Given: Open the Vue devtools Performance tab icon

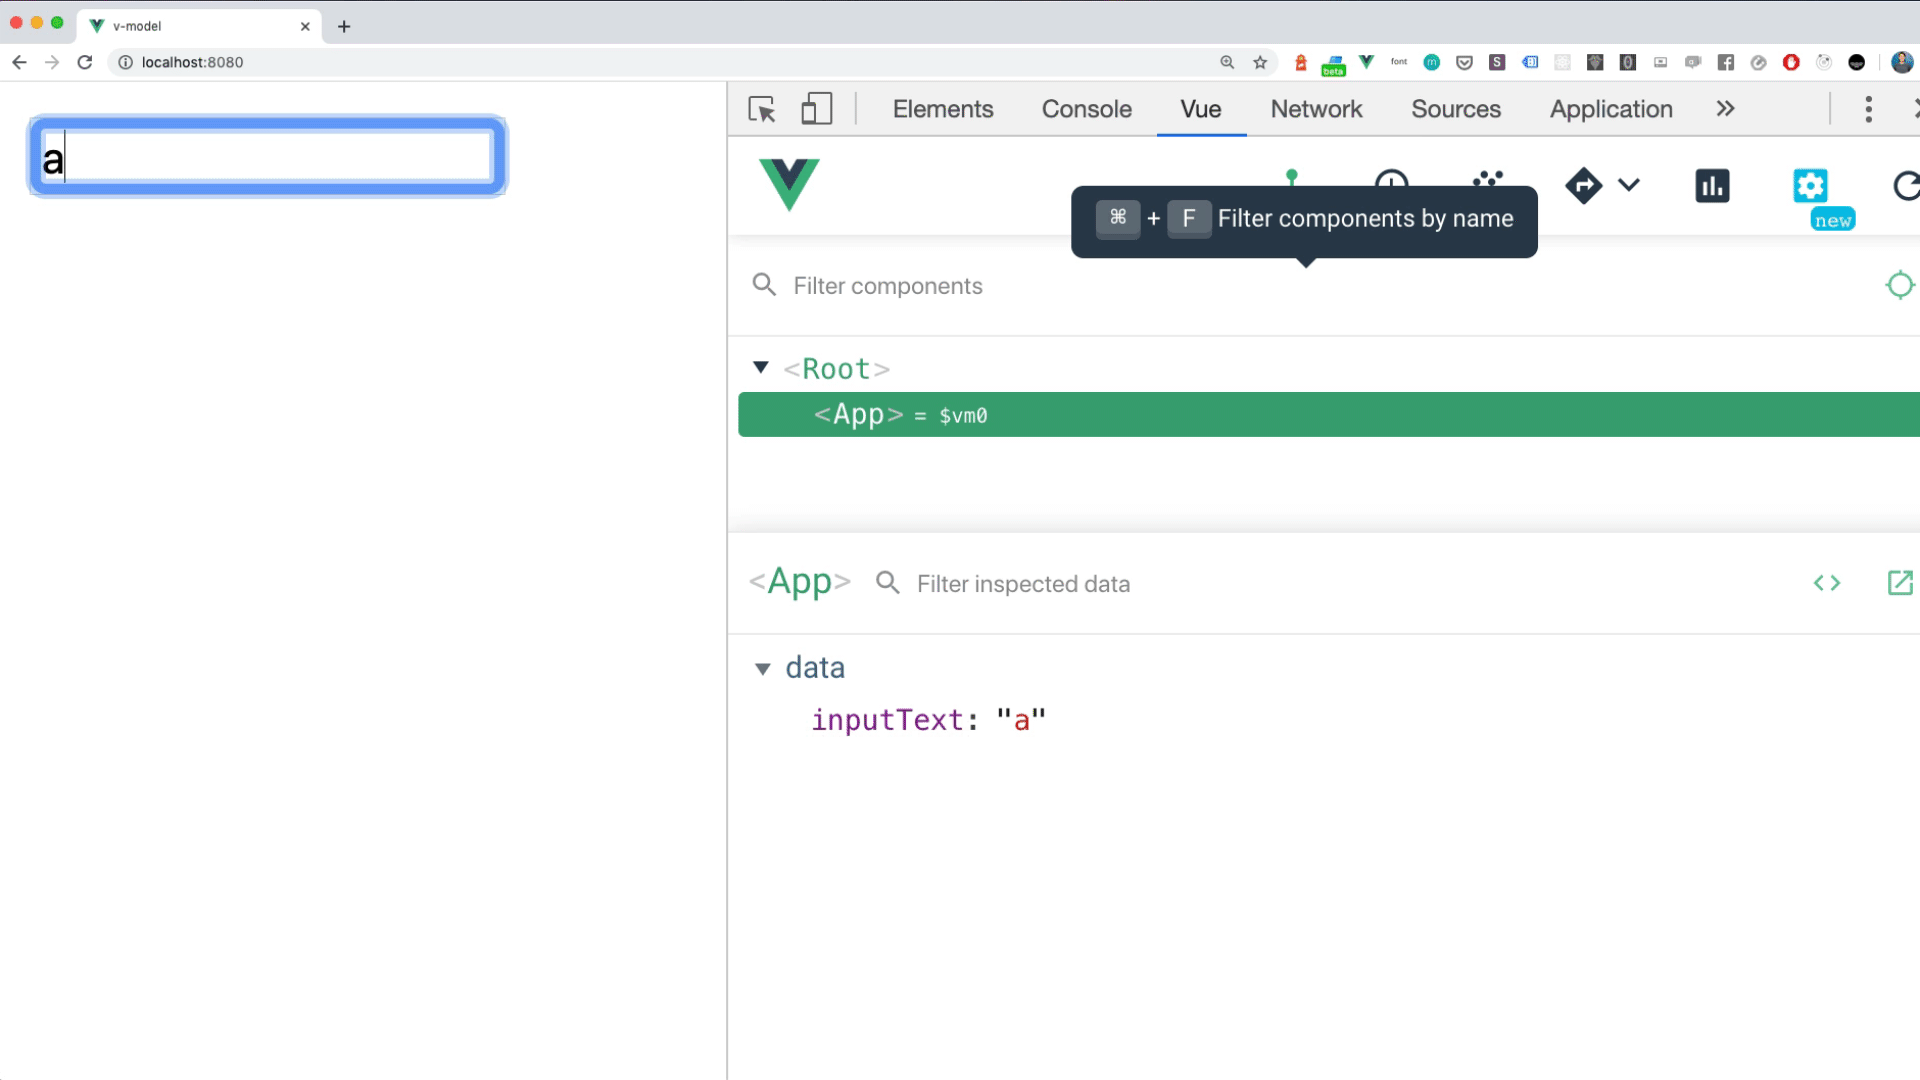Looking at the screenshot, I should [1712, 186].
